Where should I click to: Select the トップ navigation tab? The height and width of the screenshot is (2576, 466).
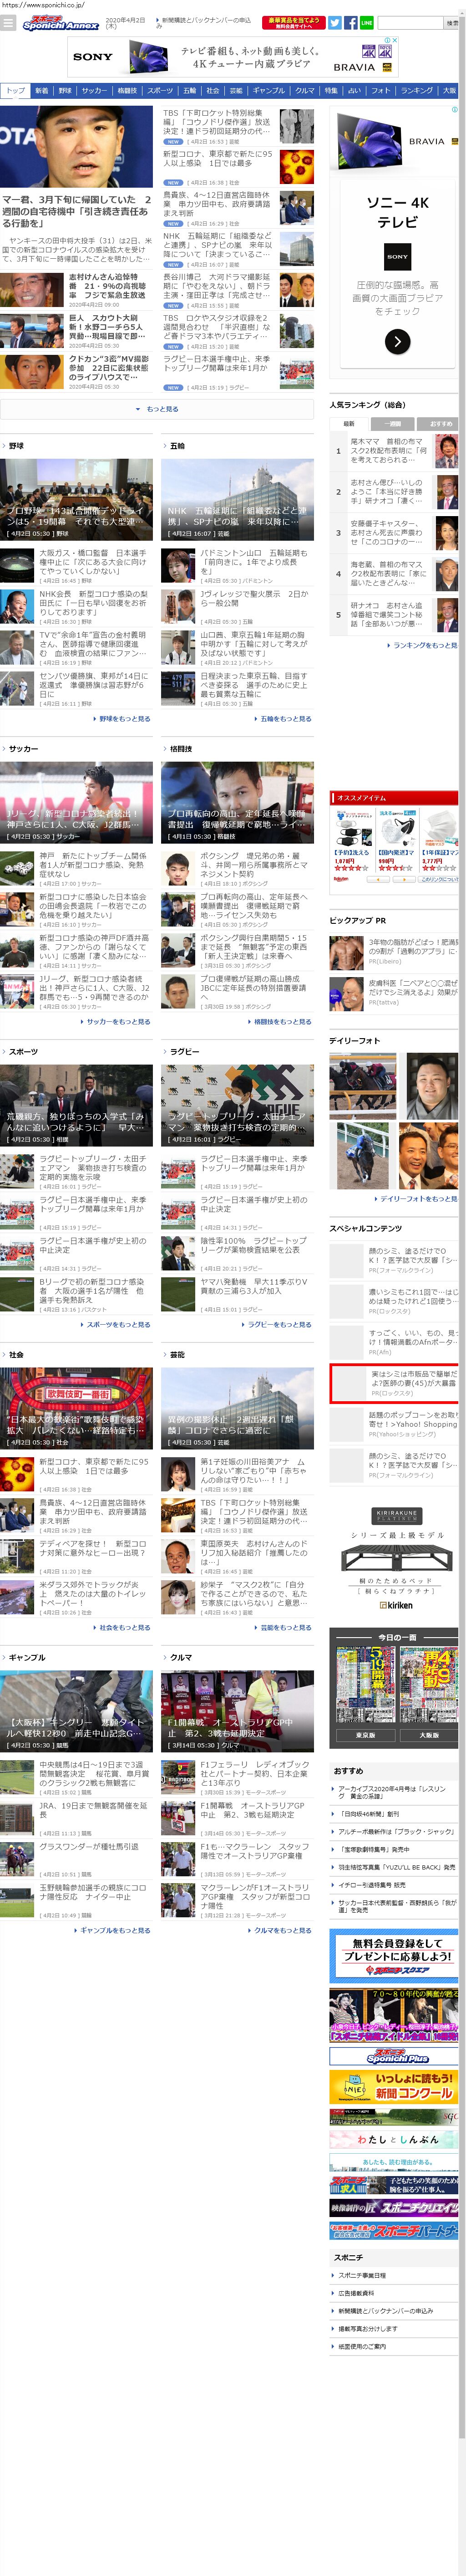point(15,90)
